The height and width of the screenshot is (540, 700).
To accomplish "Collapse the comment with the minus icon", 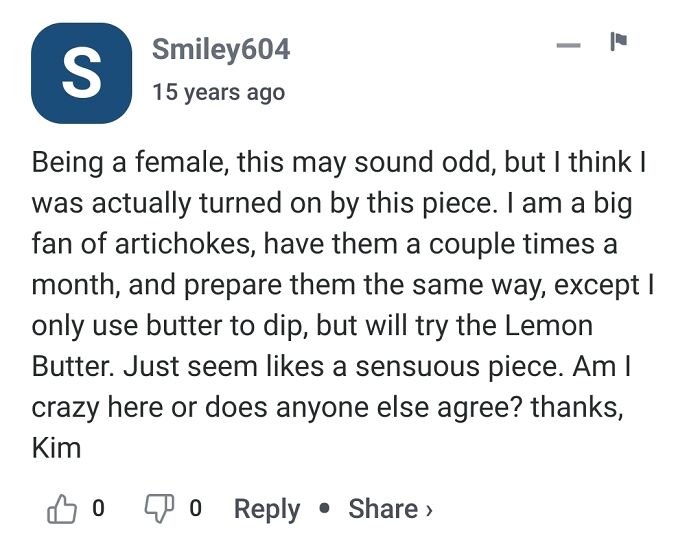I will click(x=568, y=45).
